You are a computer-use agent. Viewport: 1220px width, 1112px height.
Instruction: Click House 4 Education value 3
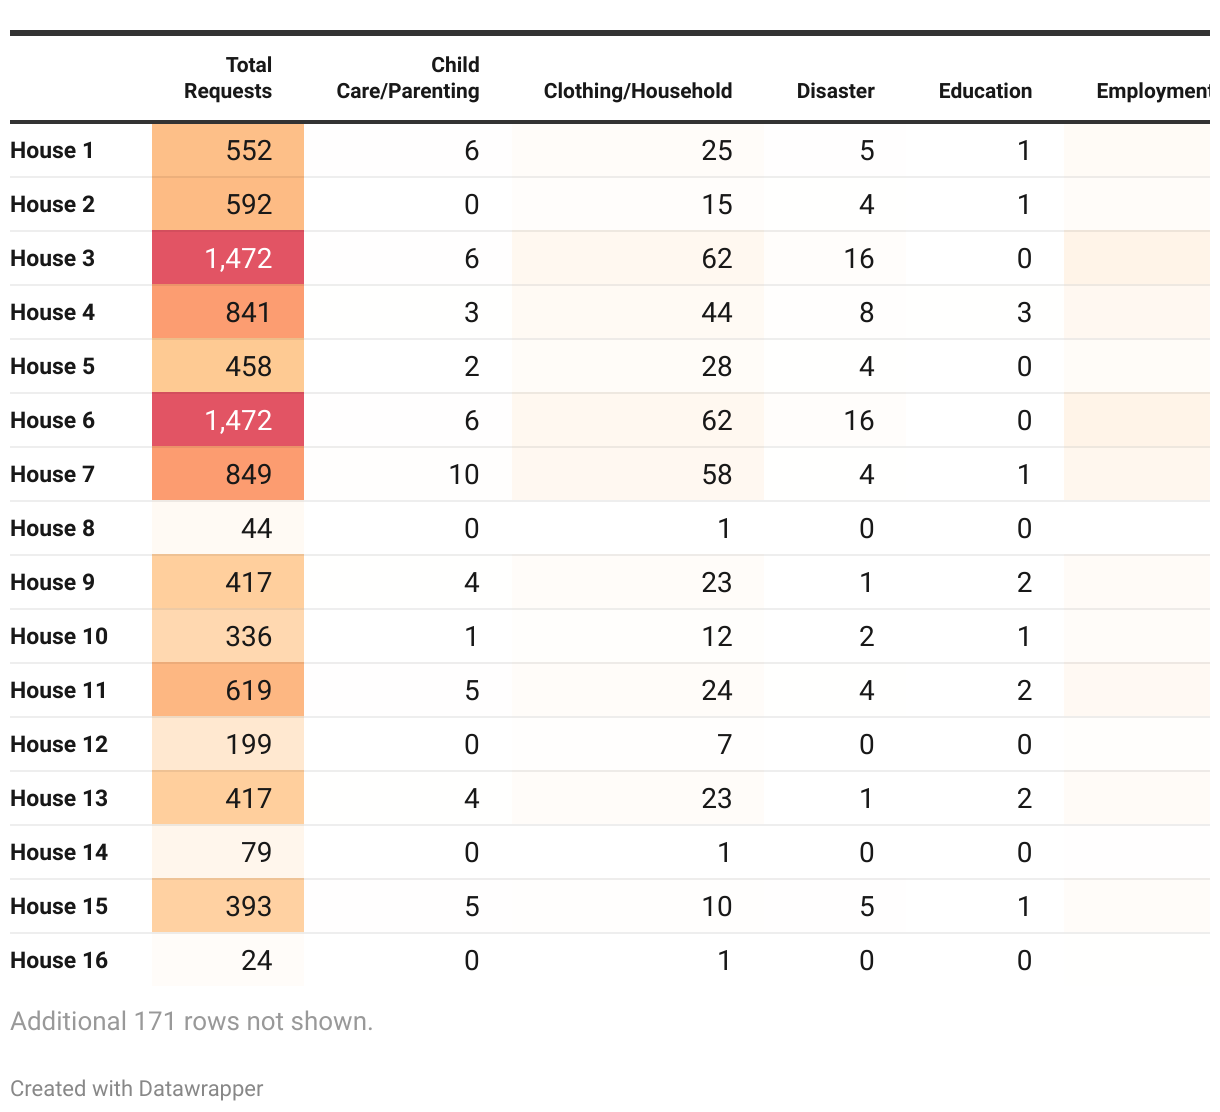point(1024,312)
